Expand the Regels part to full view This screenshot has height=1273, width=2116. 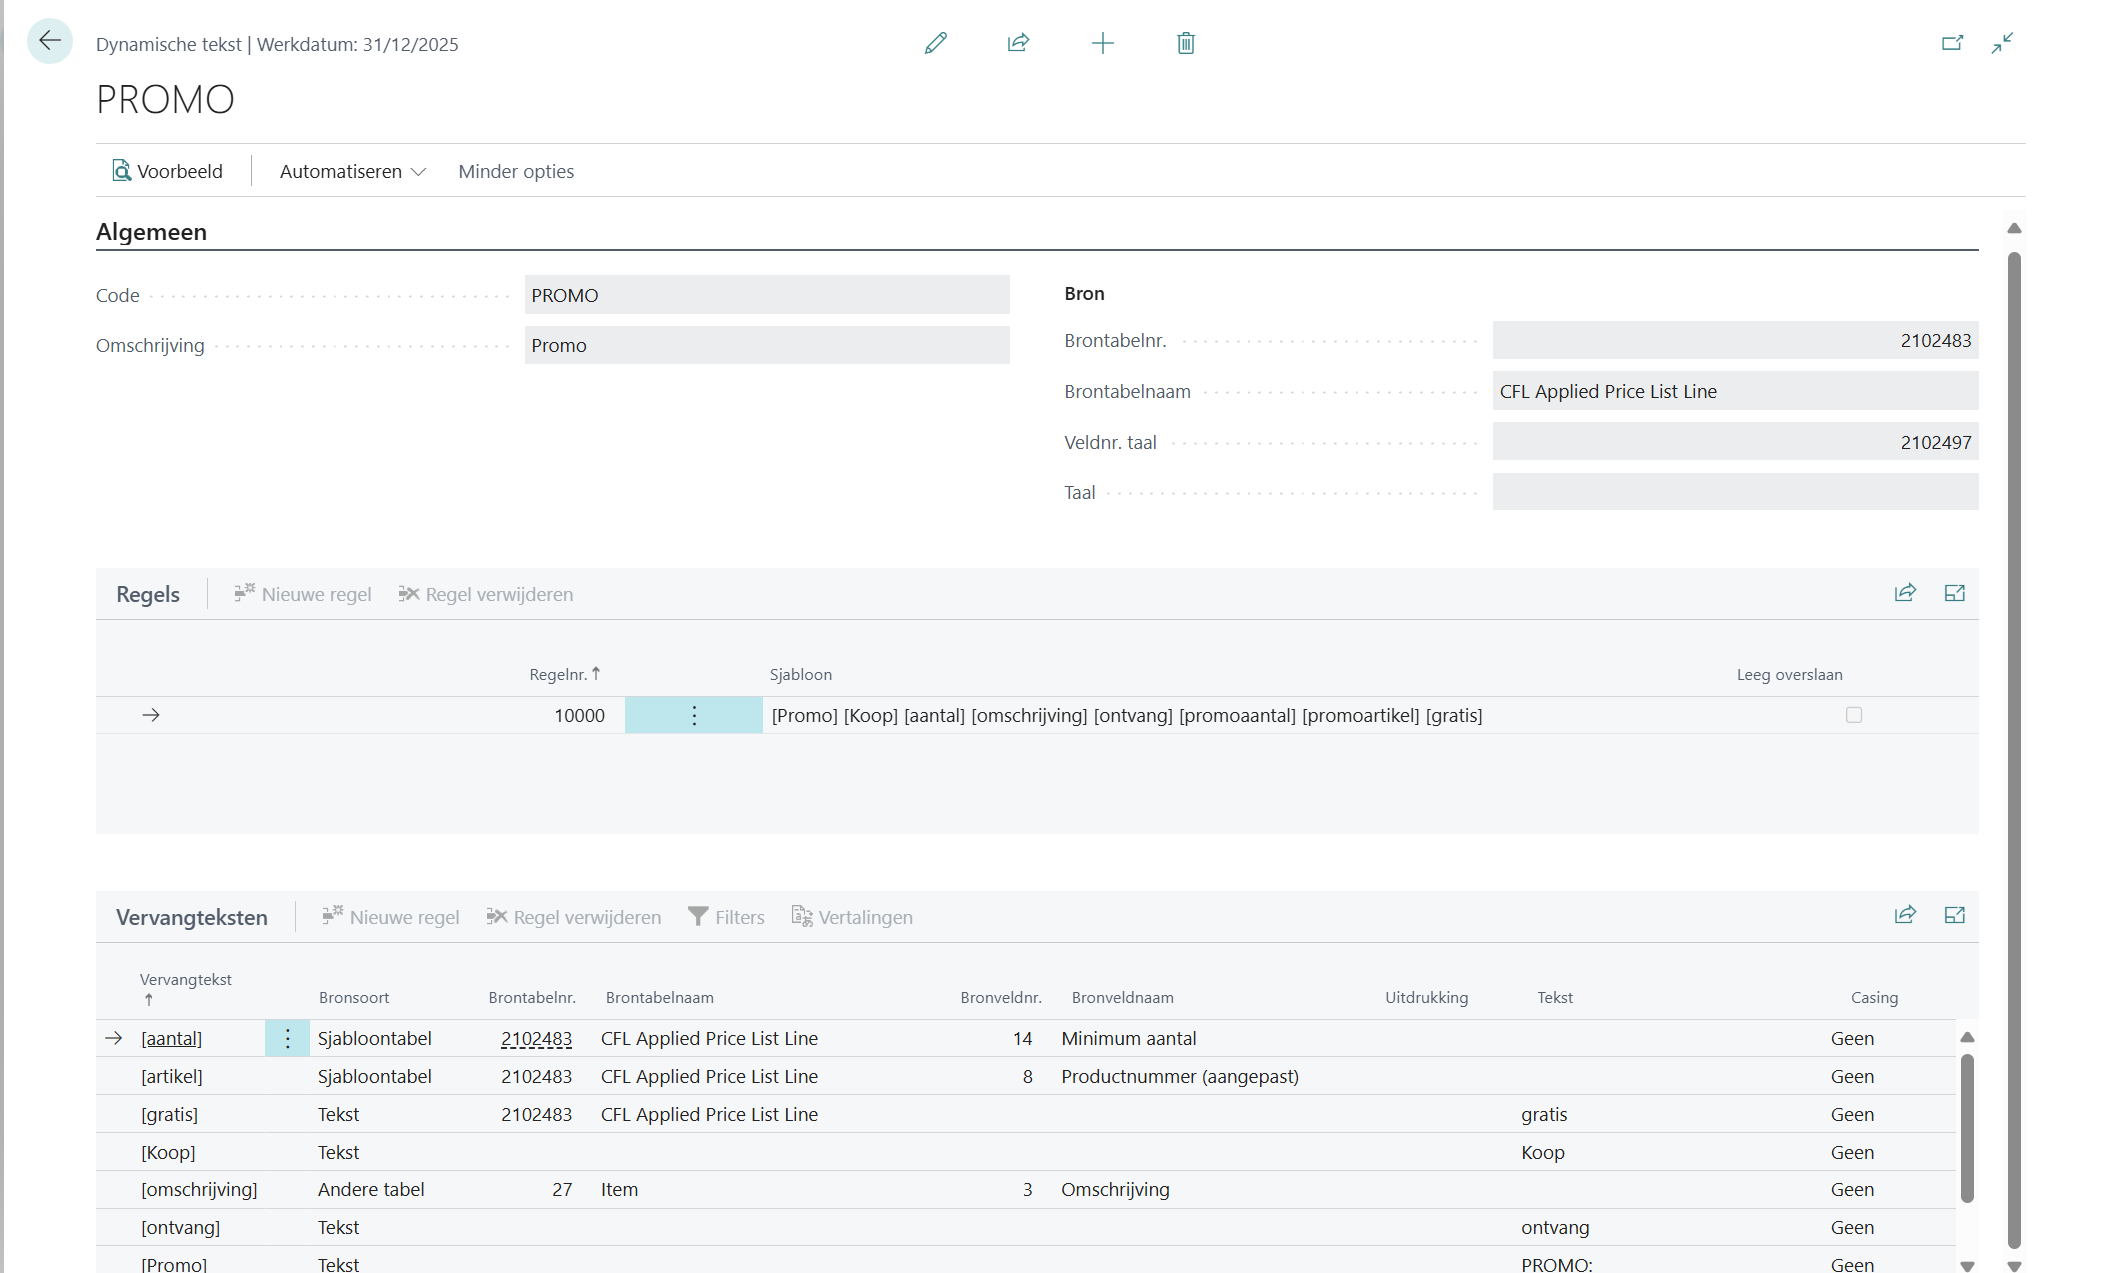tap(1954, 594)
